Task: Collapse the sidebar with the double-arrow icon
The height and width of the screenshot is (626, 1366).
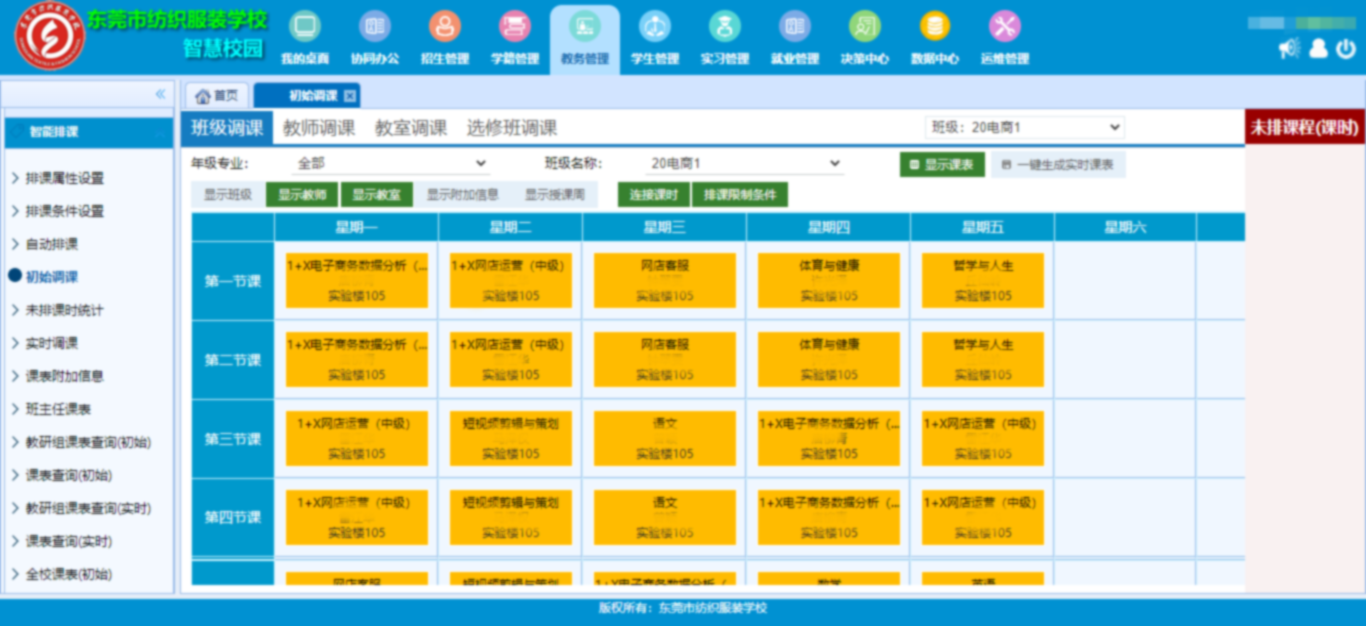Action: [160, 94]
